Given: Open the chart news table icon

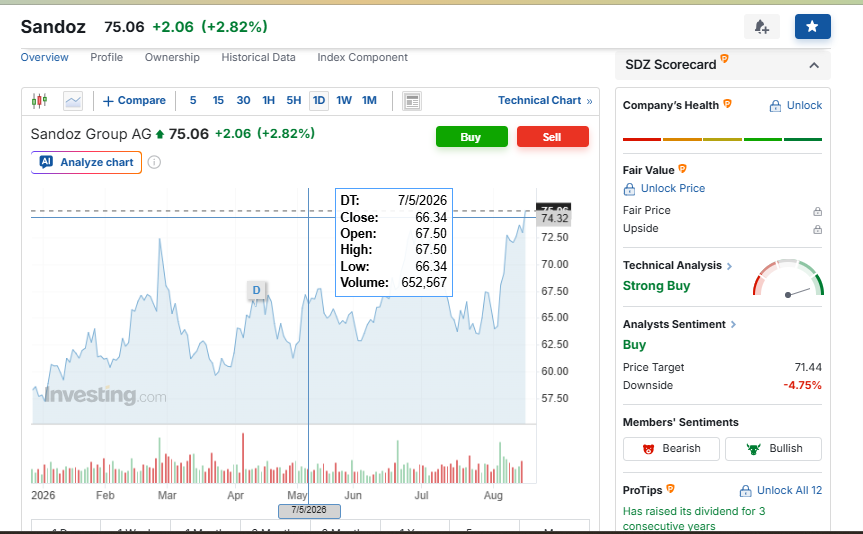Looking at the screenshot, I should (412, 101).
